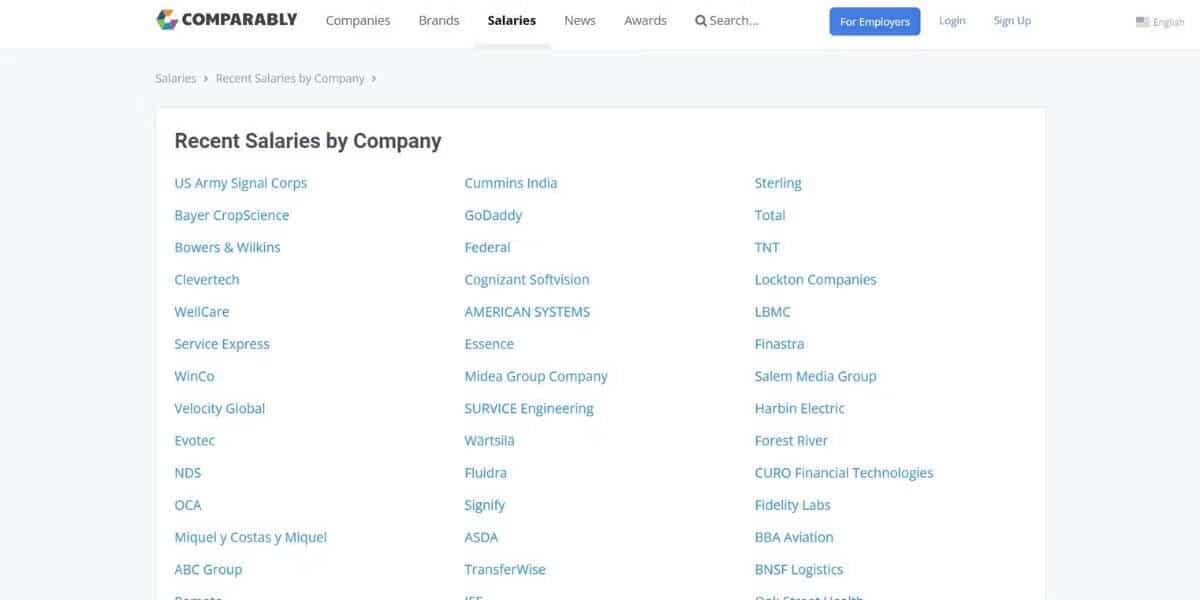Open the News page
This screenshot has height=600, width=1200.
click(x=580, y=21)
